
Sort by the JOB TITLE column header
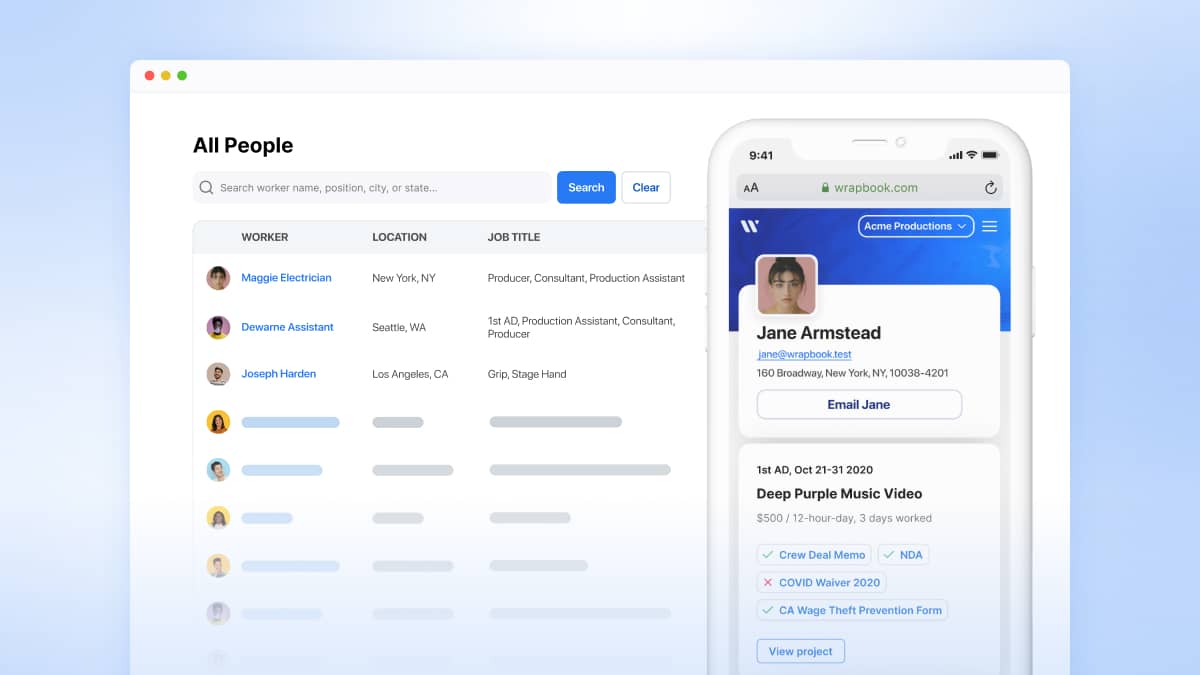click(x=513, y=237)
